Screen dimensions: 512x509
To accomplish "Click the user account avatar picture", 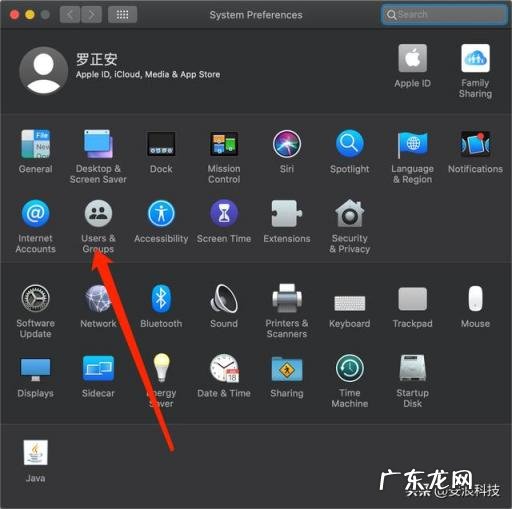I will 44,71.
